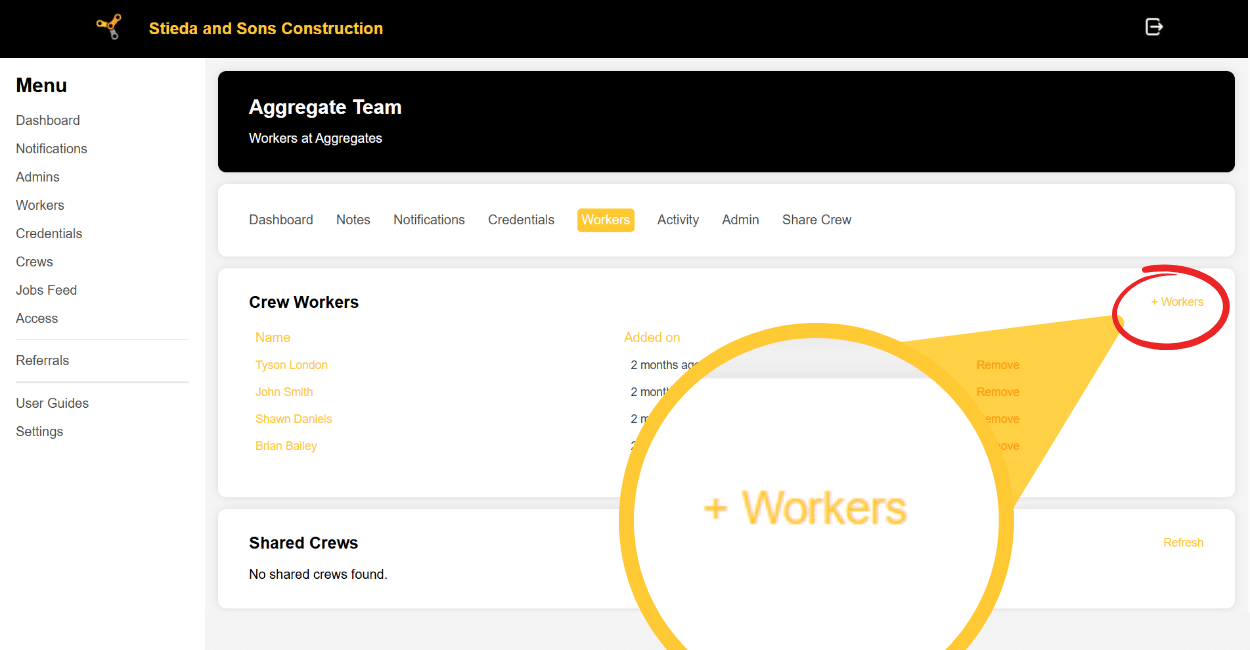
Task: Click the logout icon in top bar
Action: point(1154,27)
